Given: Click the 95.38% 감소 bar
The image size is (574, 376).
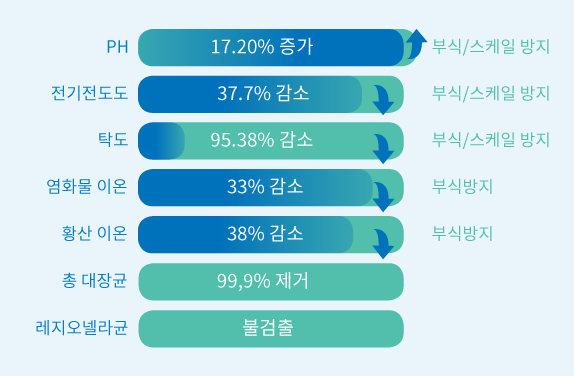Looking at the screenshot, I should point(271,141).
